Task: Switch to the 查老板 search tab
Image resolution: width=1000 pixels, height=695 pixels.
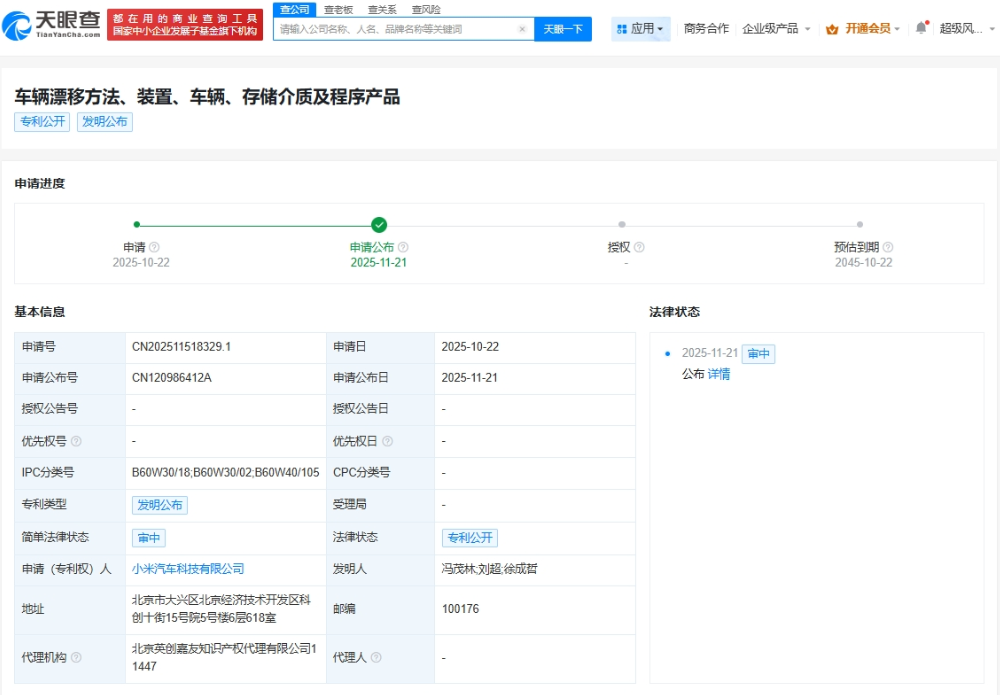Action: coord(338,9)
